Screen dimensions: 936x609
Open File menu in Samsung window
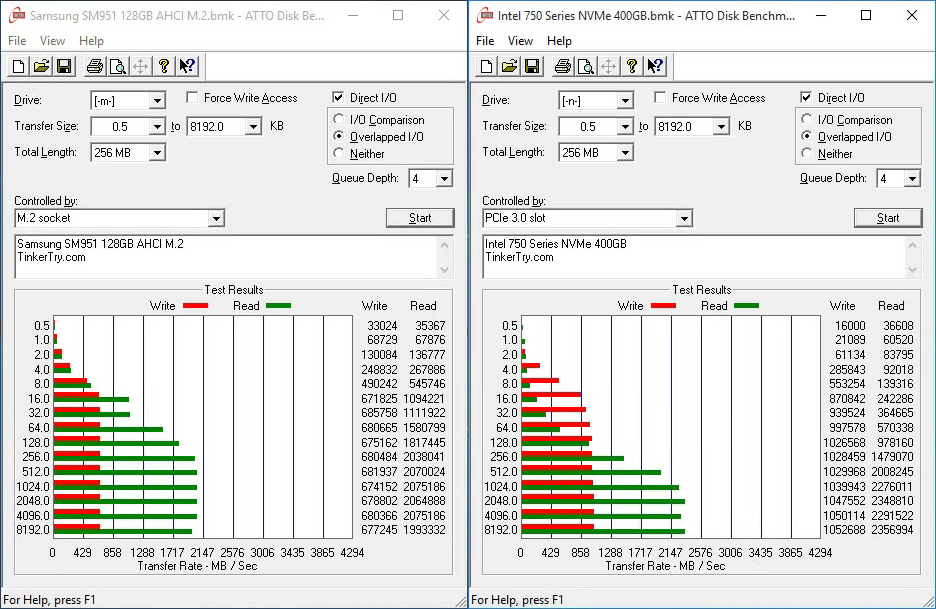pyautogui.click(x=17, y=41)
